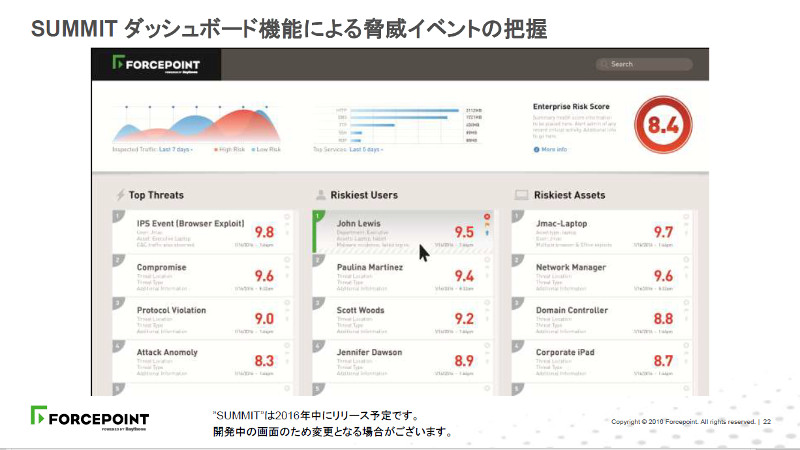
Task: Toggle the circle marker on Corporate iPad card
Action: [x=686, y=345]
